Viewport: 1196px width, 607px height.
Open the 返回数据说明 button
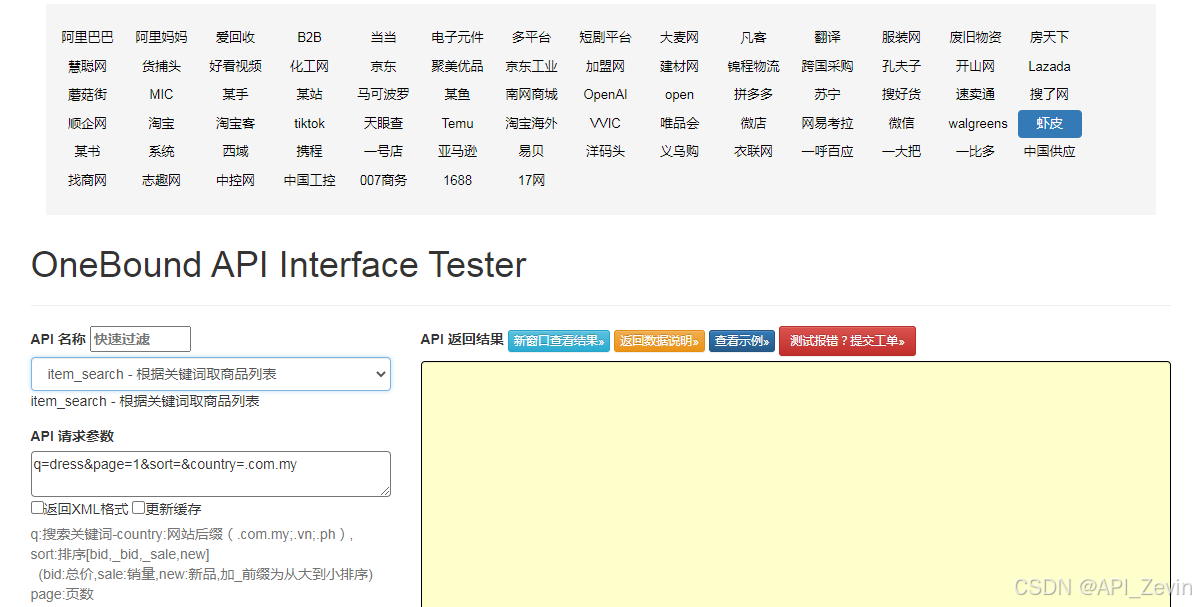coord(659,341)
